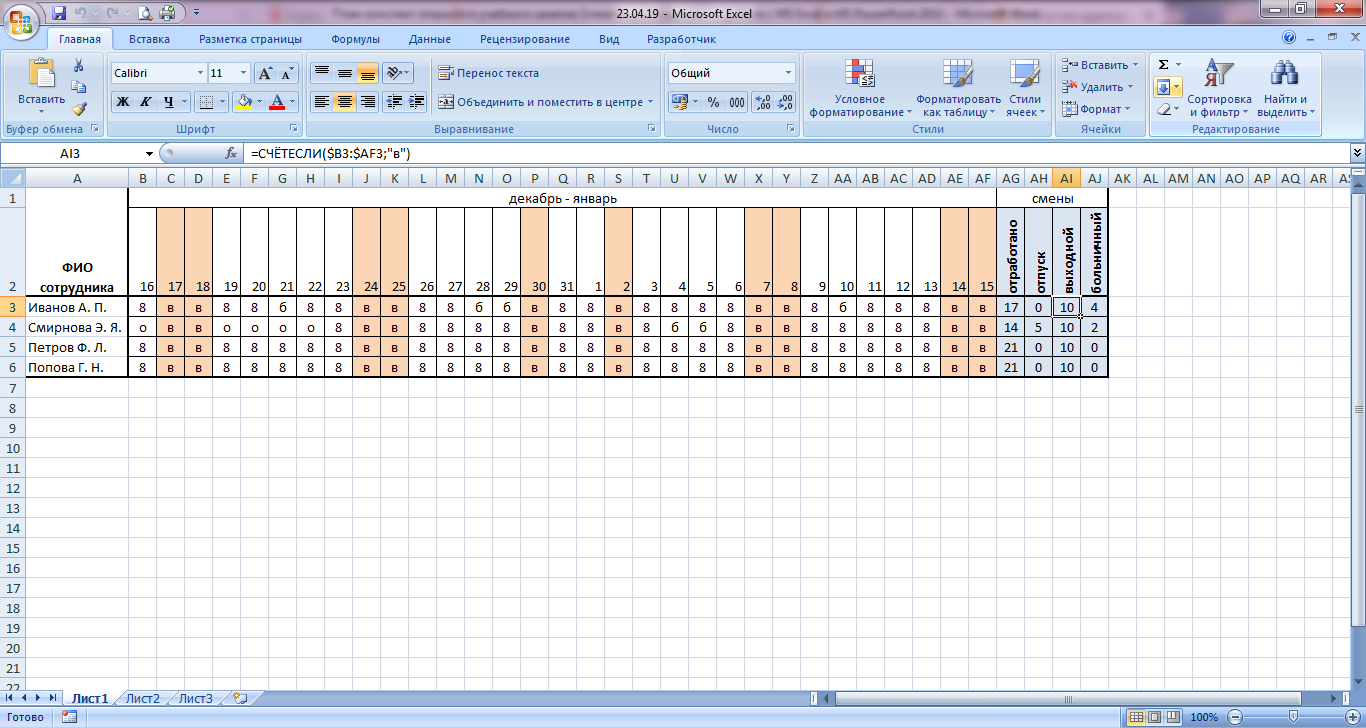Open Стили ячеек gallery
1366x728 pixels.
1025,88
